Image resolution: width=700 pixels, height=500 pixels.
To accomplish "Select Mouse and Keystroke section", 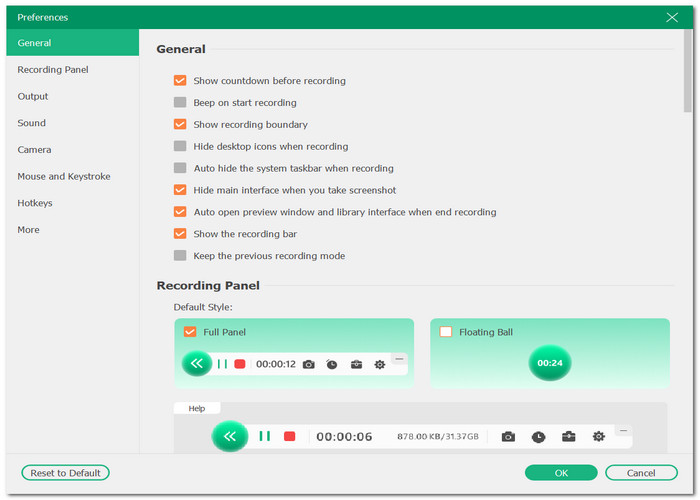I will 73,176.
